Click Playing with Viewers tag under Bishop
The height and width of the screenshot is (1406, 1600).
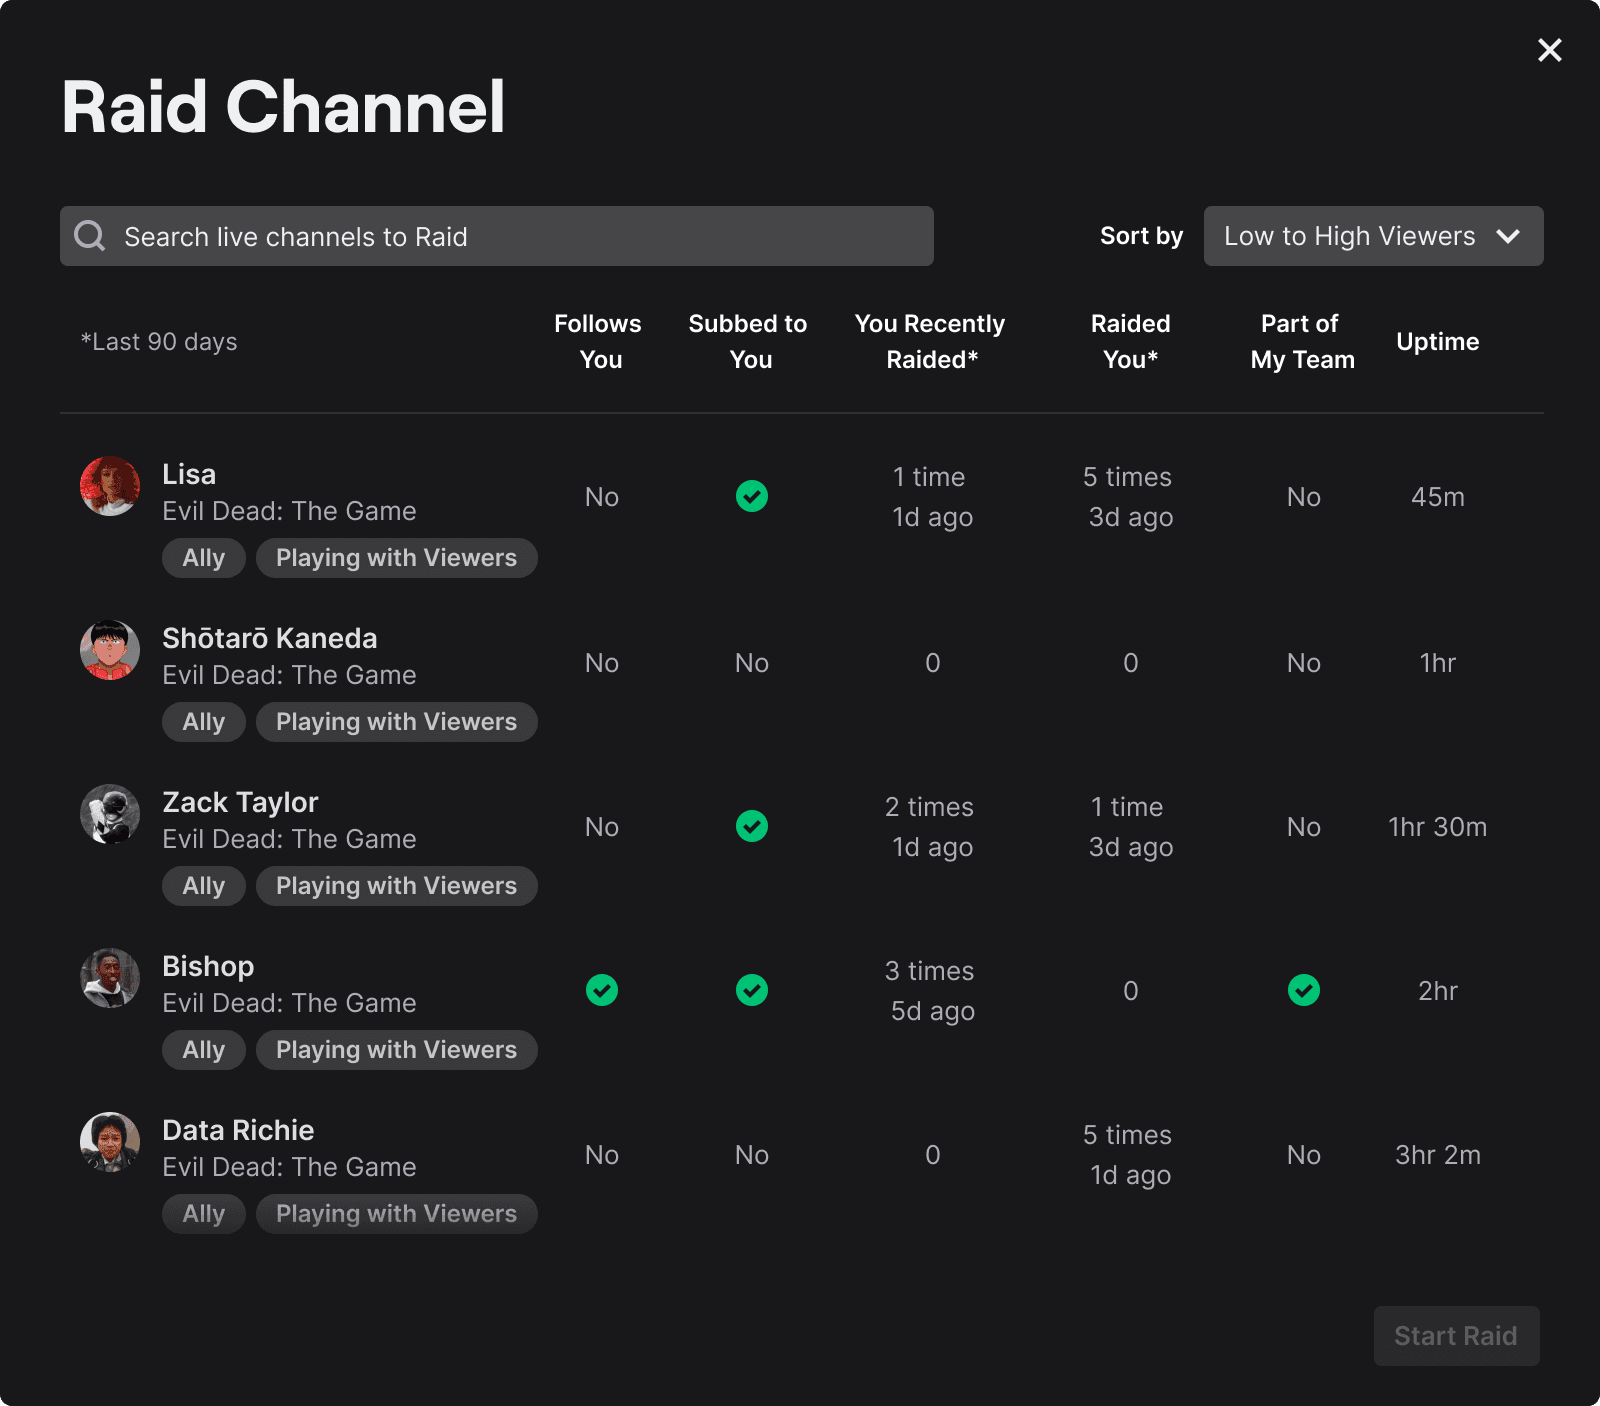click(397, 1050)
